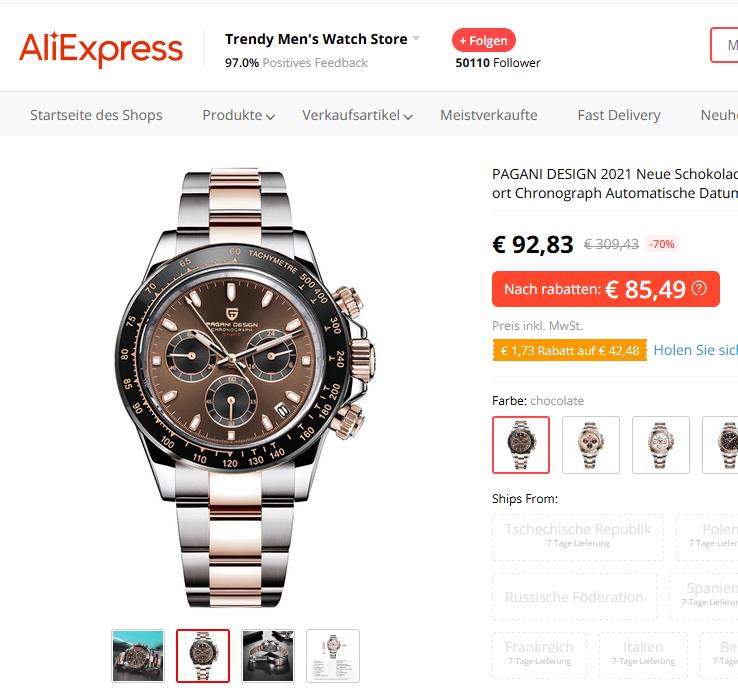Screen dimensions: 738x695
Task: Go to Startseite des Shops
Action: [x=96, y=115]
